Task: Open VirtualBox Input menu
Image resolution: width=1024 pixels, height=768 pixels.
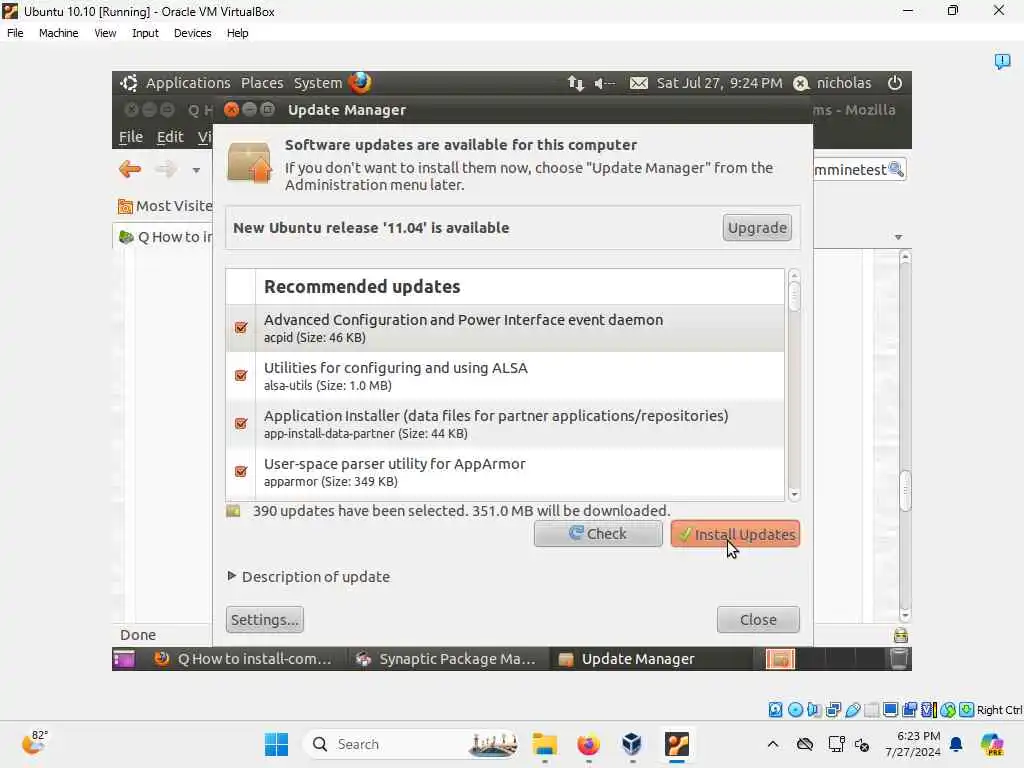Action: [145, 33]
